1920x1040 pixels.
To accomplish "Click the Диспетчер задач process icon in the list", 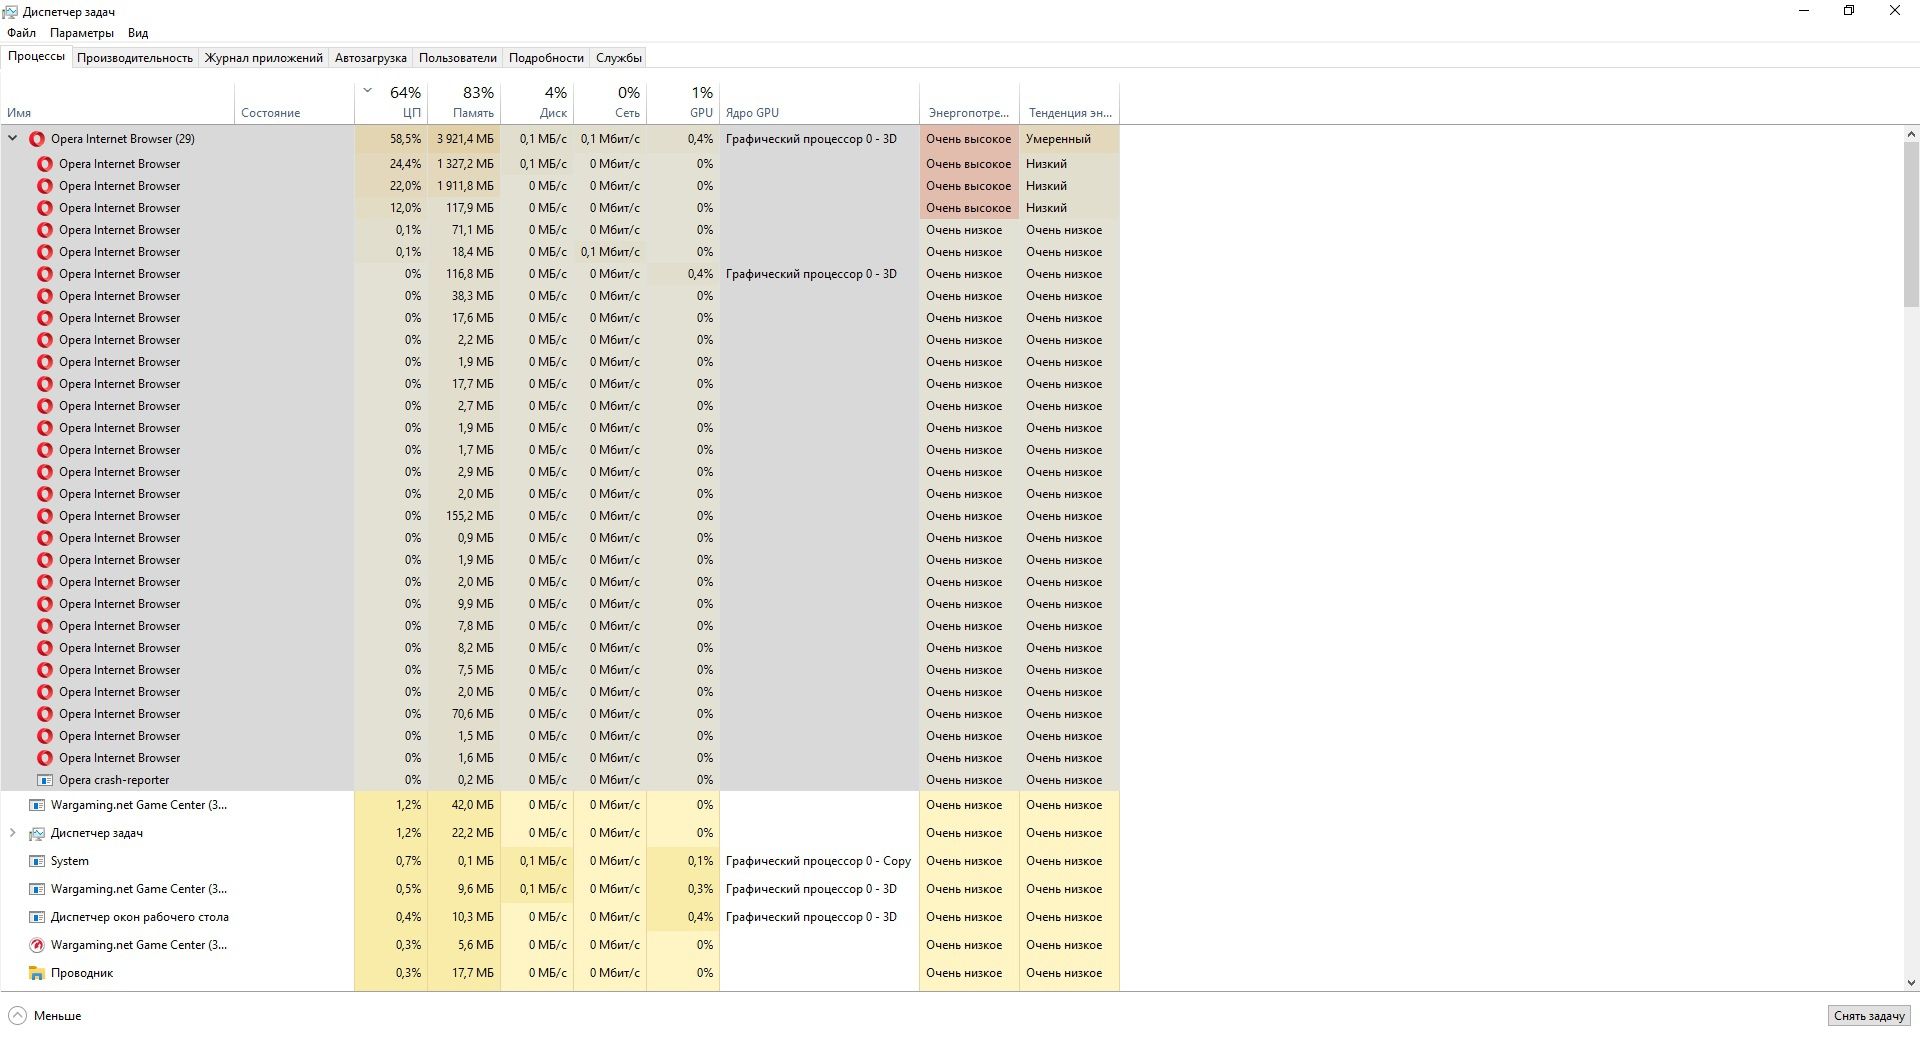I will (37, 833).
